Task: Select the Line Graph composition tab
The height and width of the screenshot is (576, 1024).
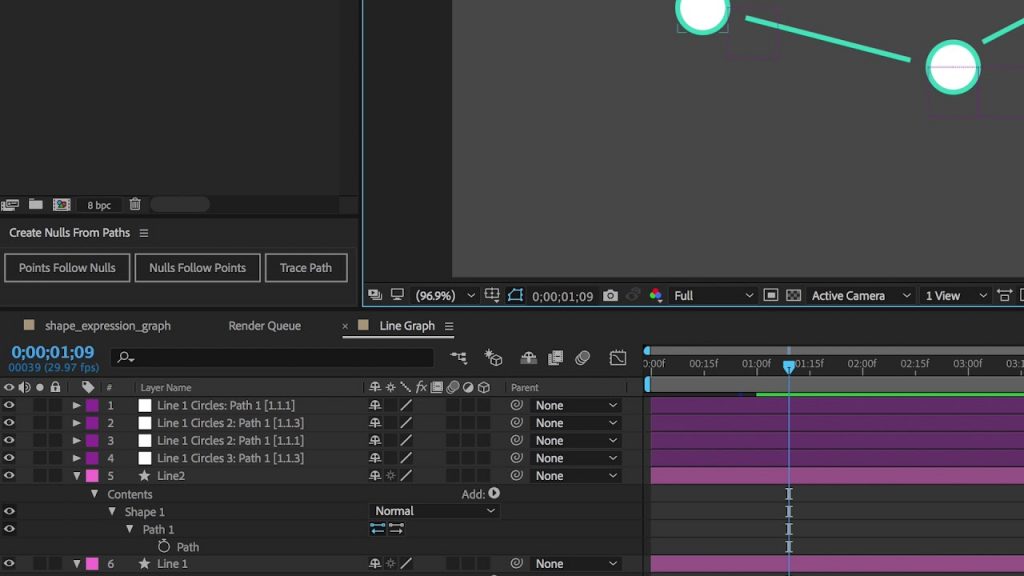Action: point(407,325)
